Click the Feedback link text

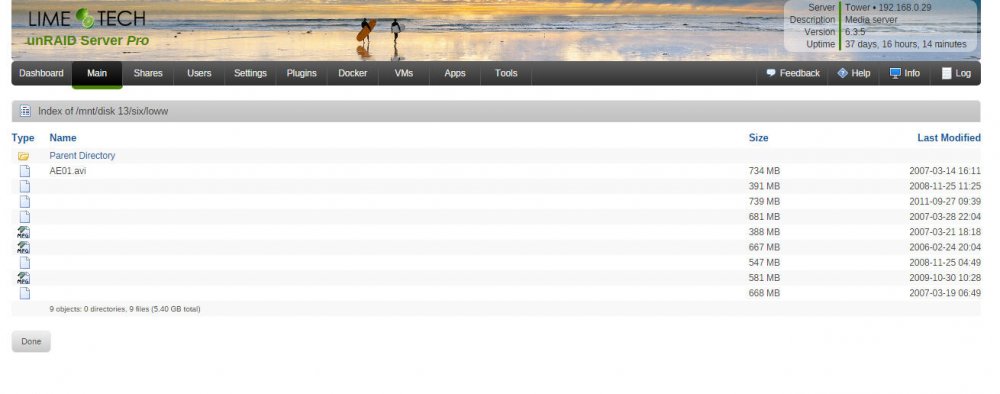pos(800,73)
